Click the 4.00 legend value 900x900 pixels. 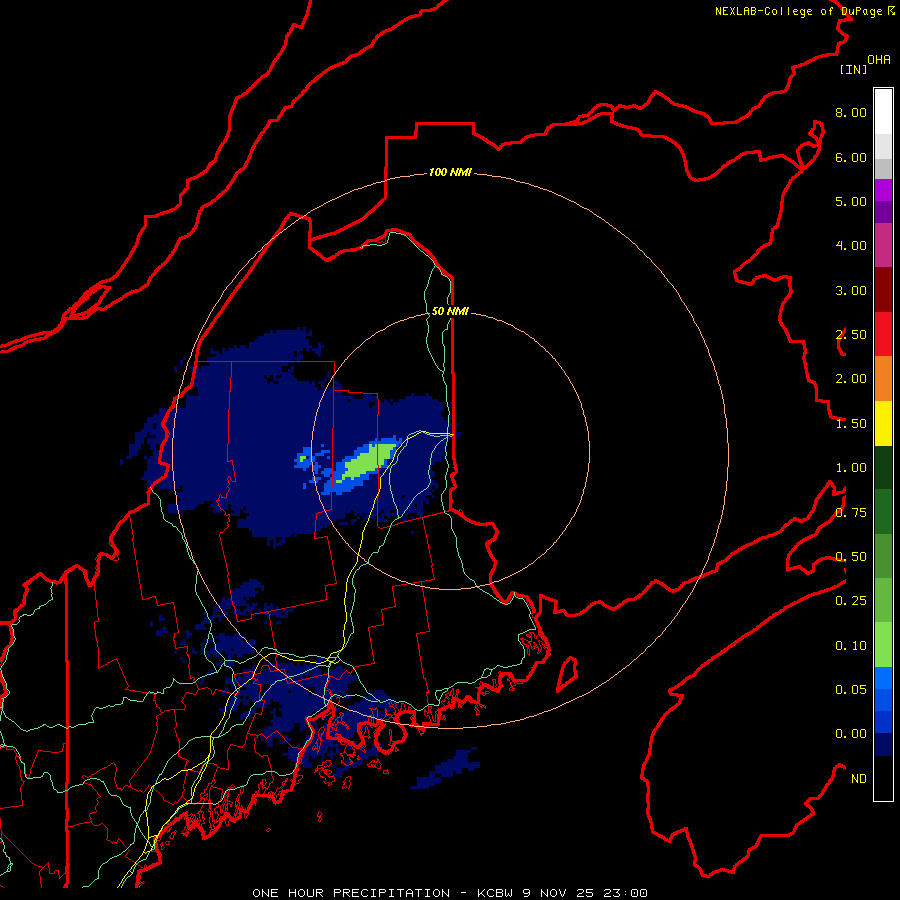(851, 246)
